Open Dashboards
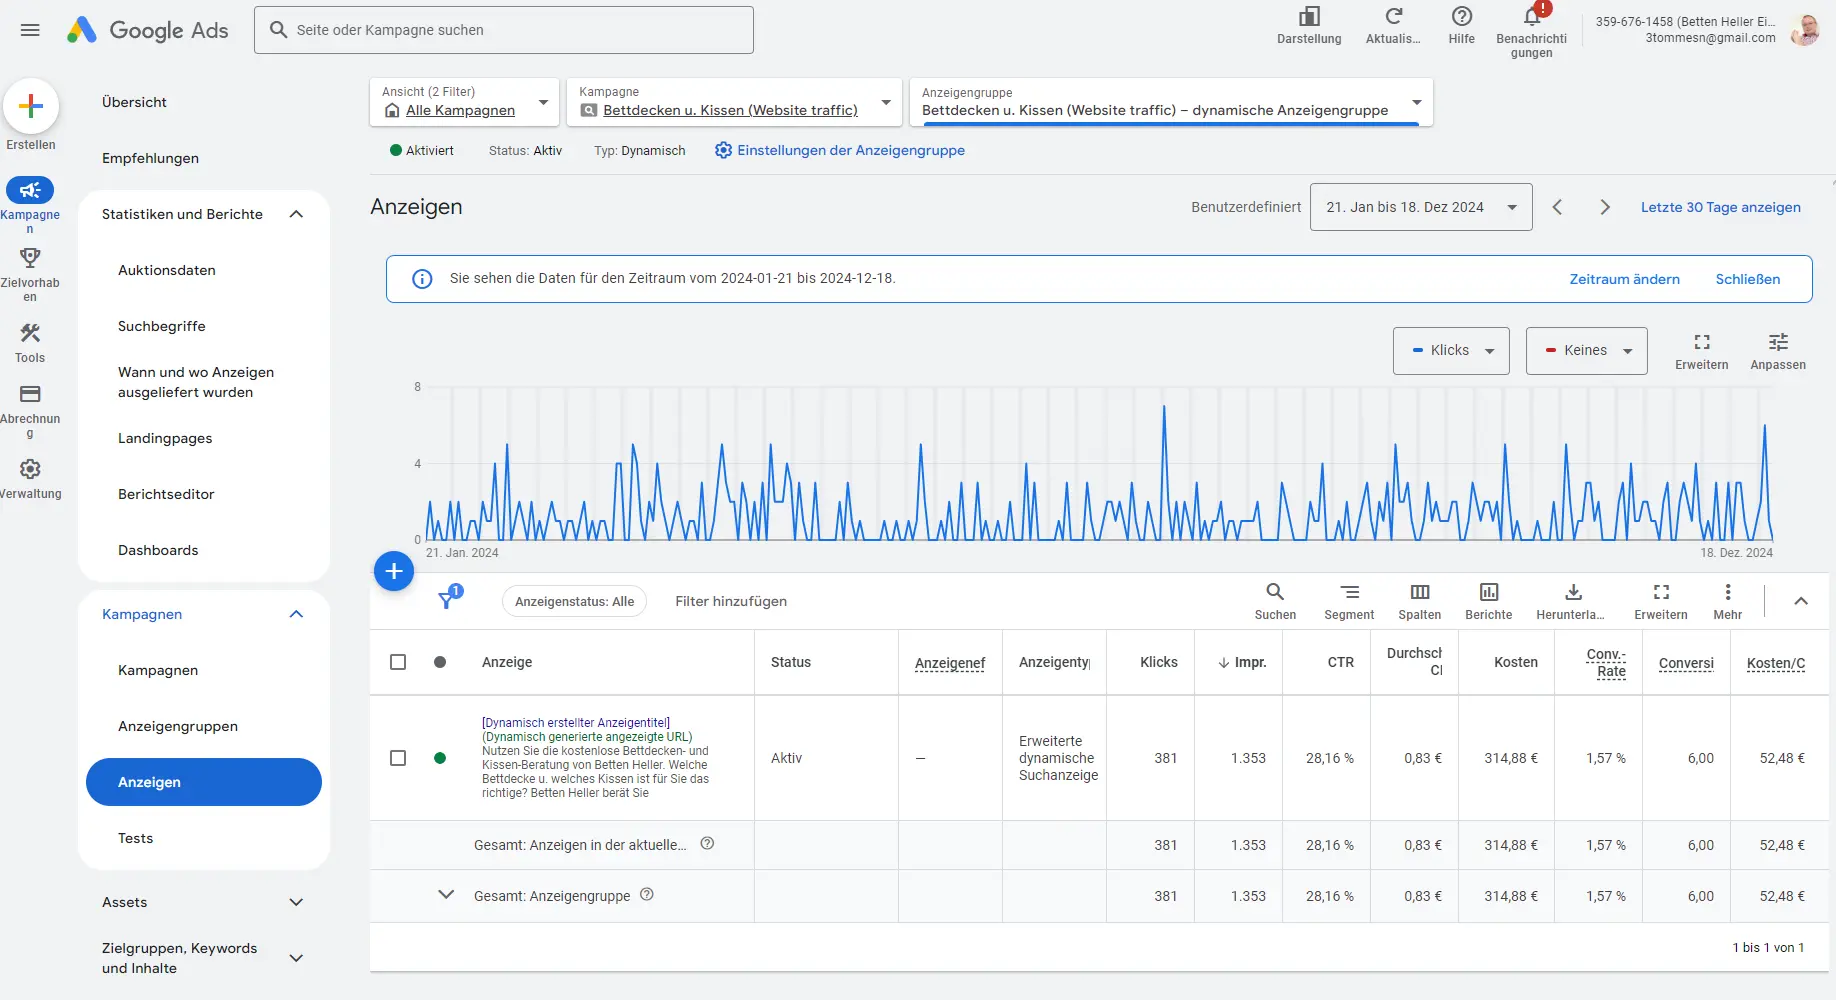 [158, 550]
